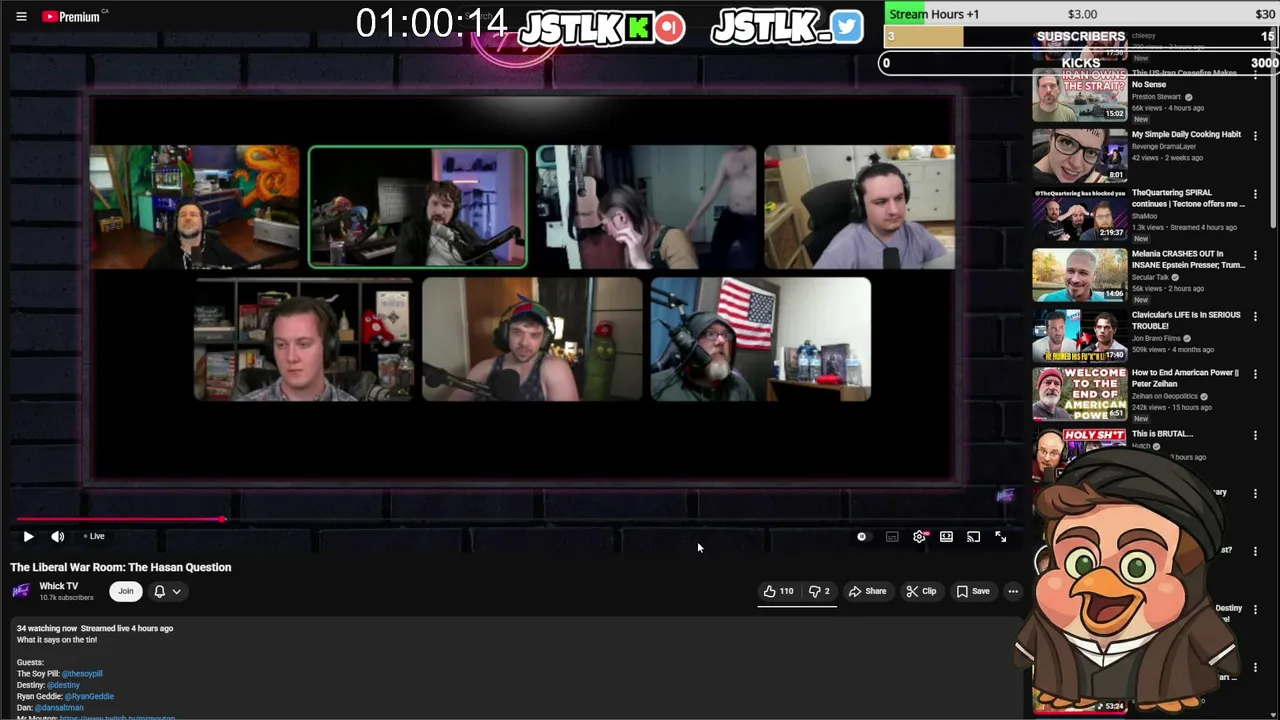
Task: Enter full screen mode
Action: pyautogui.click(x=1000, y=537)
